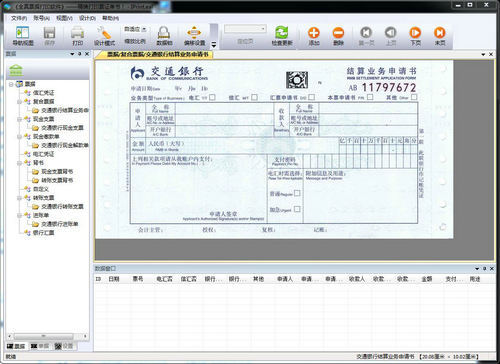This screenshot has height=364, width=500.
Task: Open the 设计 menu
Action: tap(87, 18)
